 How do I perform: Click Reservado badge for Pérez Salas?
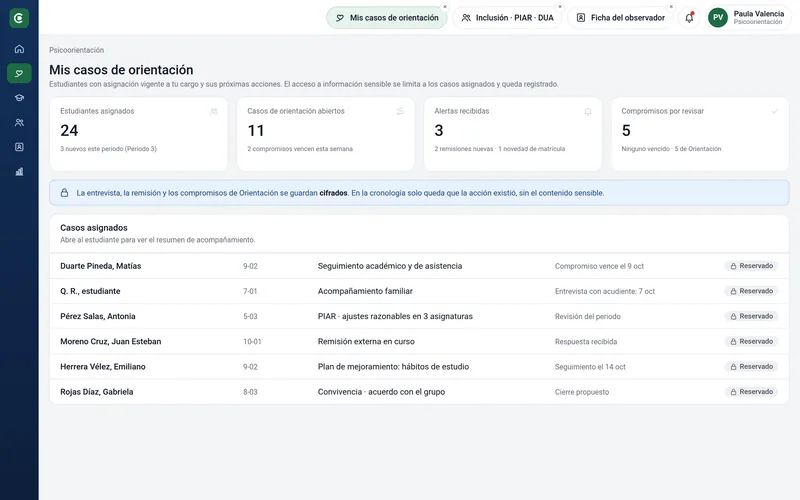tap(751, 316)
